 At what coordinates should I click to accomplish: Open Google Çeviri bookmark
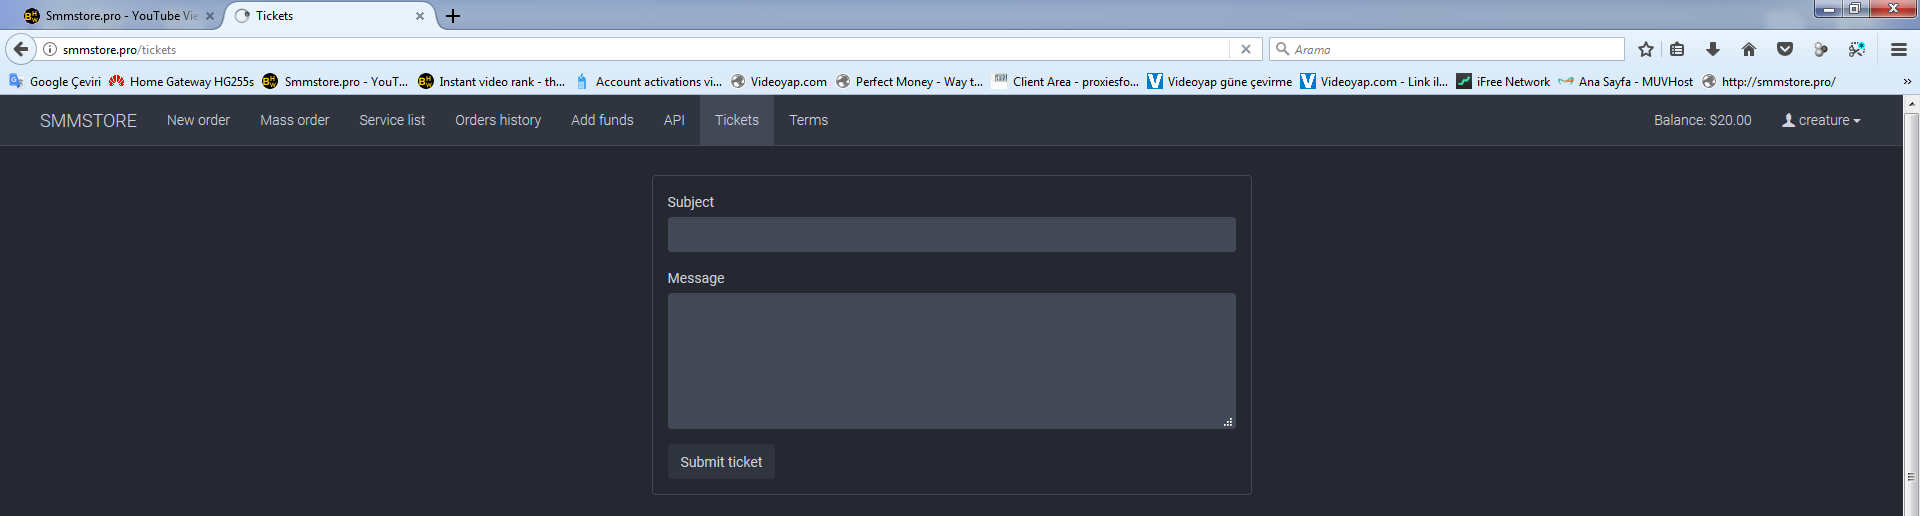pos(55,82)
